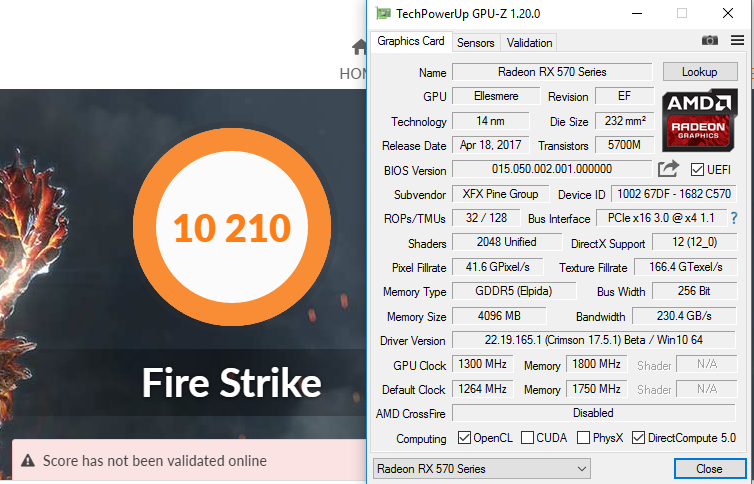Open the Radeon RX 570 Series GPU dropdown

pyautogui.click(x=481, y=469)
